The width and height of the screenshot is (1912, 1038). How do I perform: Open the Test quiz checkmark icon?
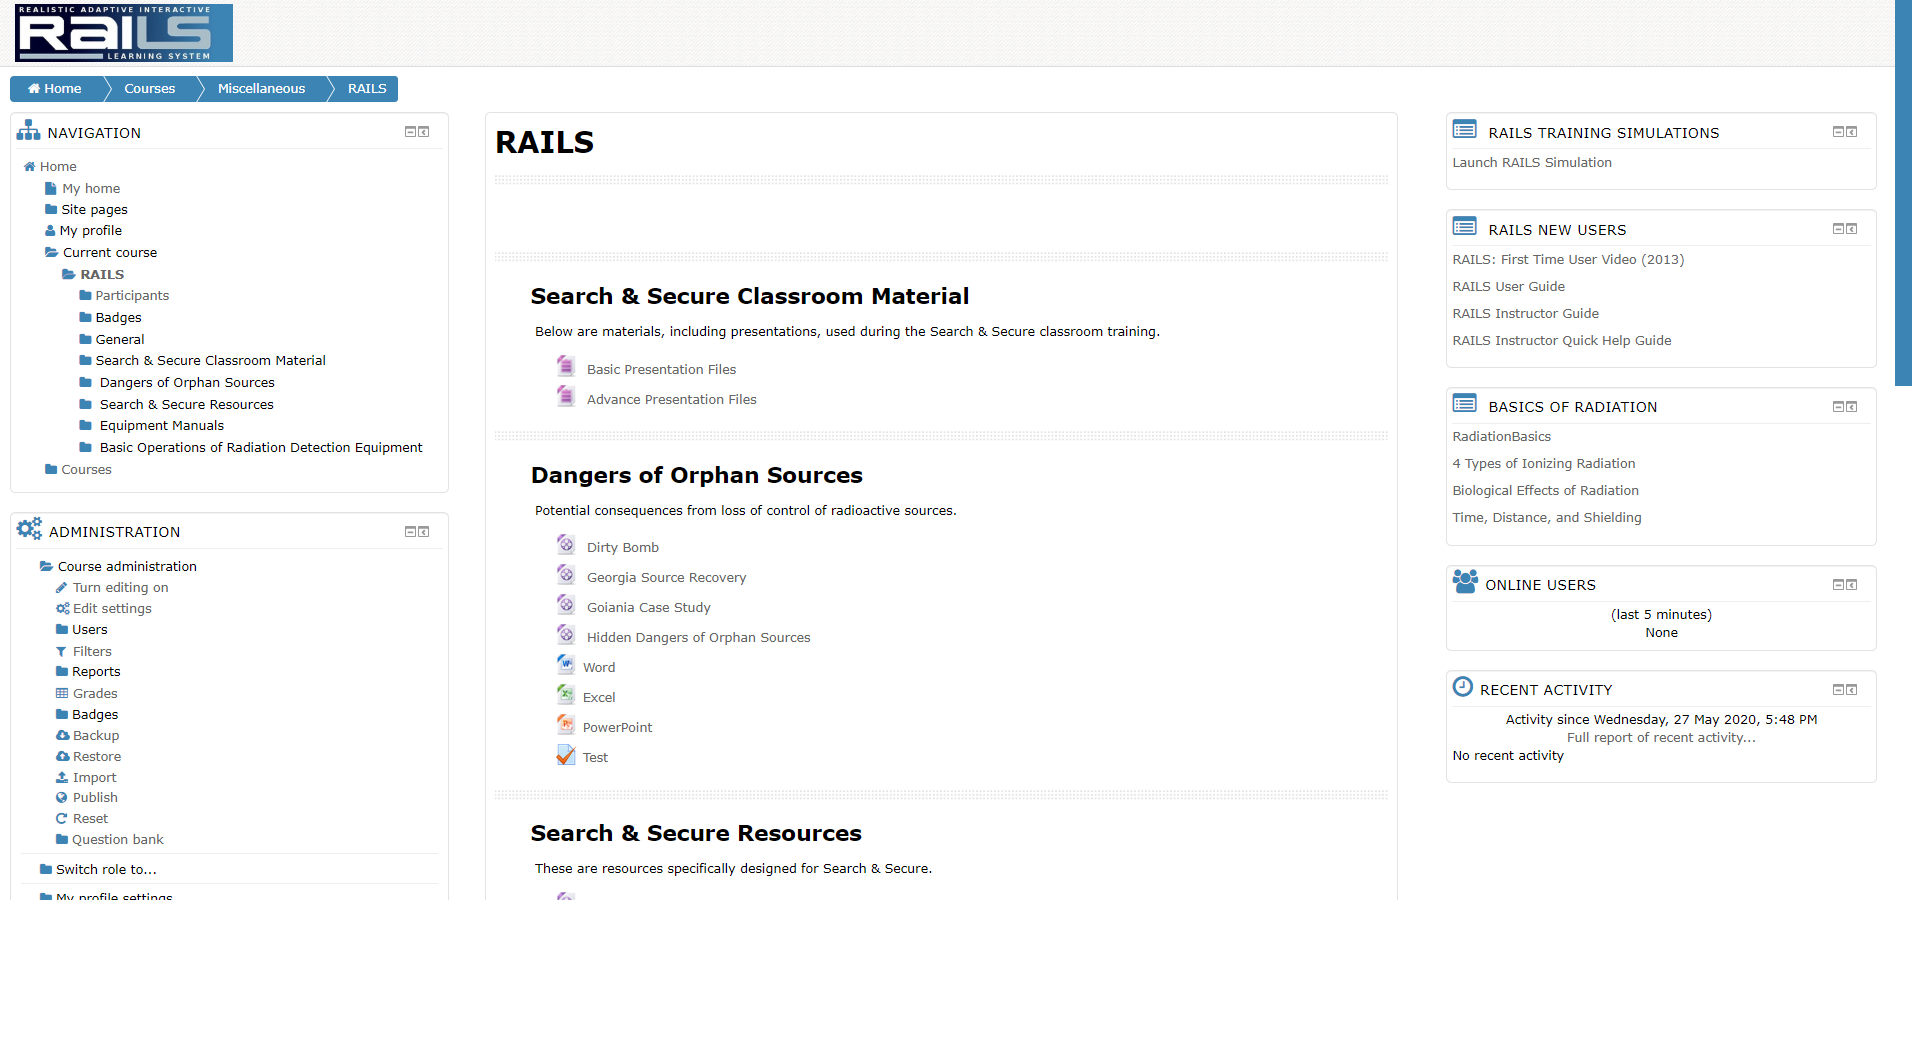tap(566, 755)
